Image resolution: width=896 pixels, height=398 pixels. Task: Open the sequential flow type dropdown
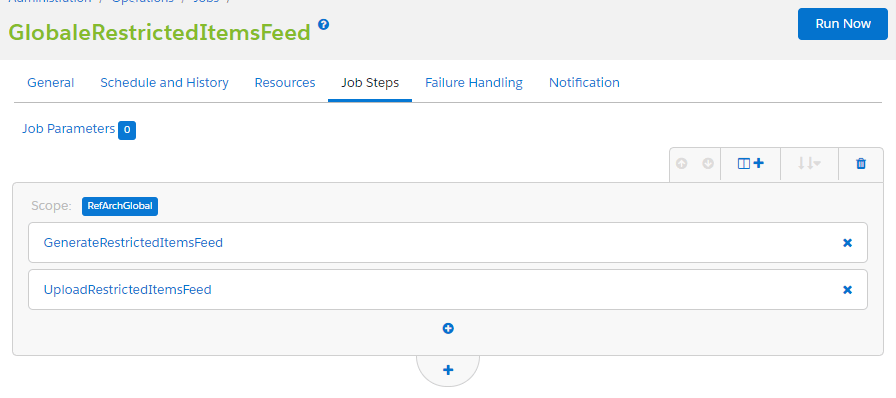tap(809, 164)
